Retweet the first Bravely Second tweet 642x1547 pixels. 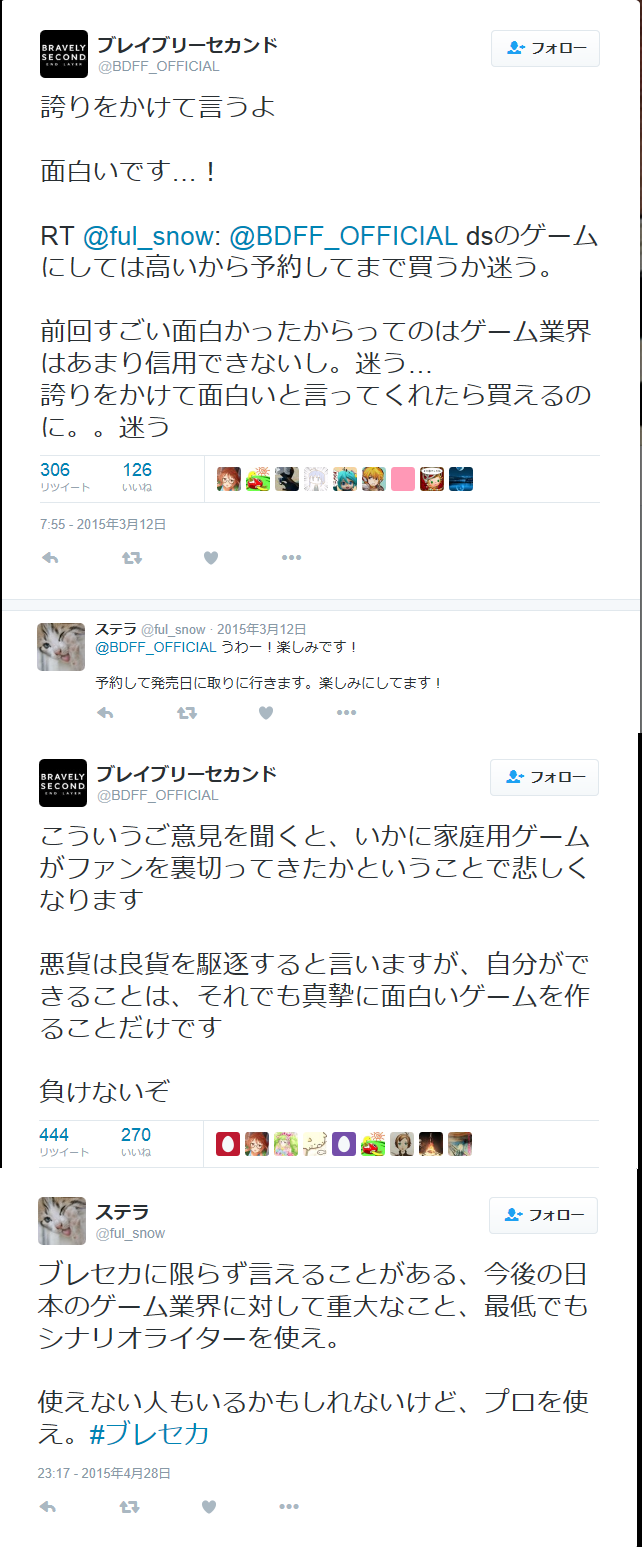pos(131,558)
